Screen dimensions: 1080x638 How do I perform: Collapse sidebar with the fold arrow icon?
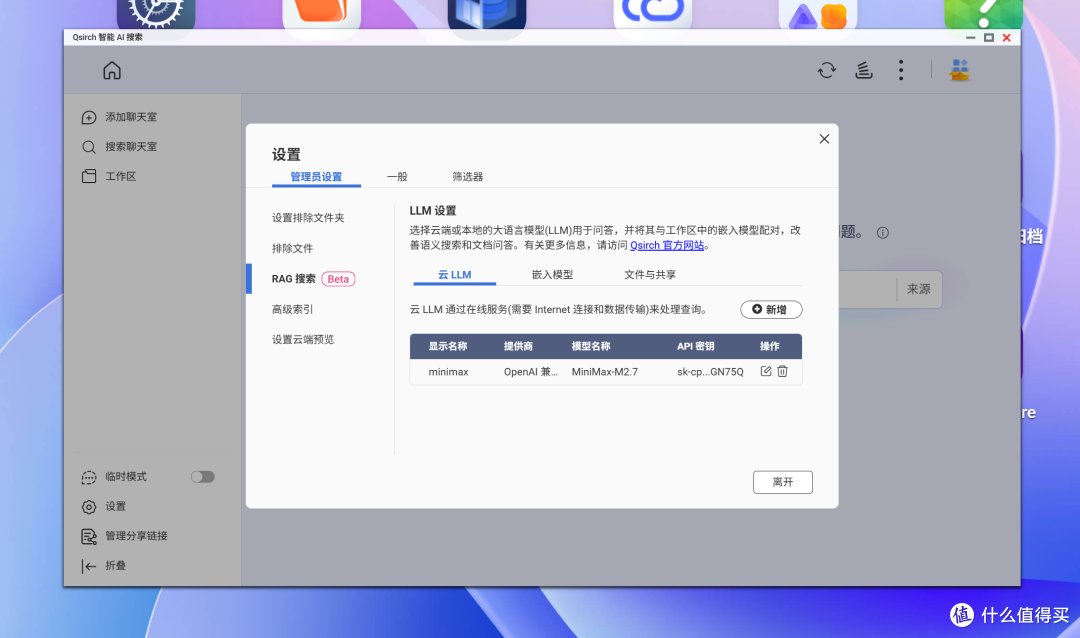coord(89,566)
